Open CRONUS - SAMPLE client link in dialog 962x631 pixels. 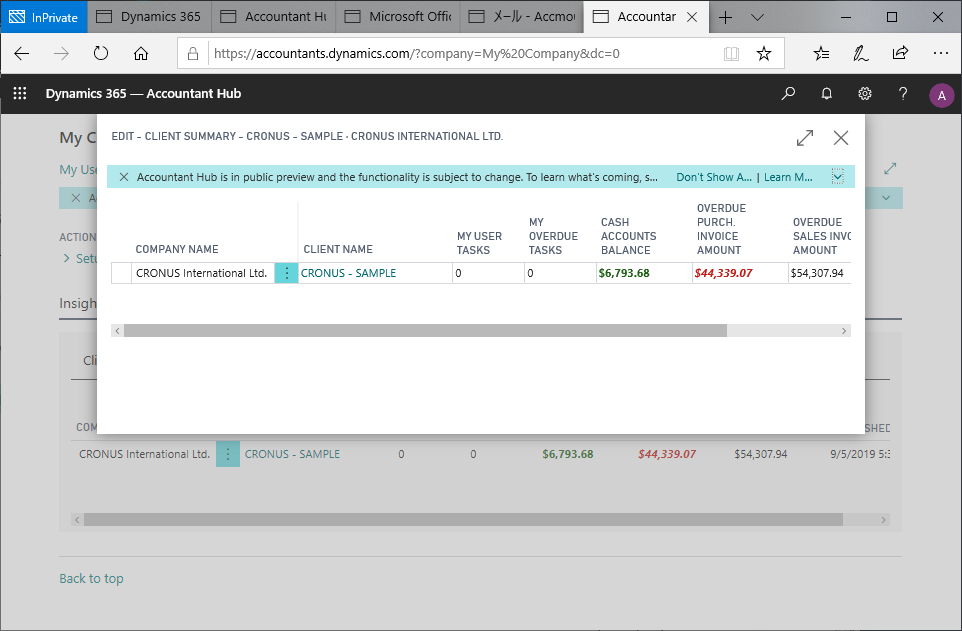[348, 273]
